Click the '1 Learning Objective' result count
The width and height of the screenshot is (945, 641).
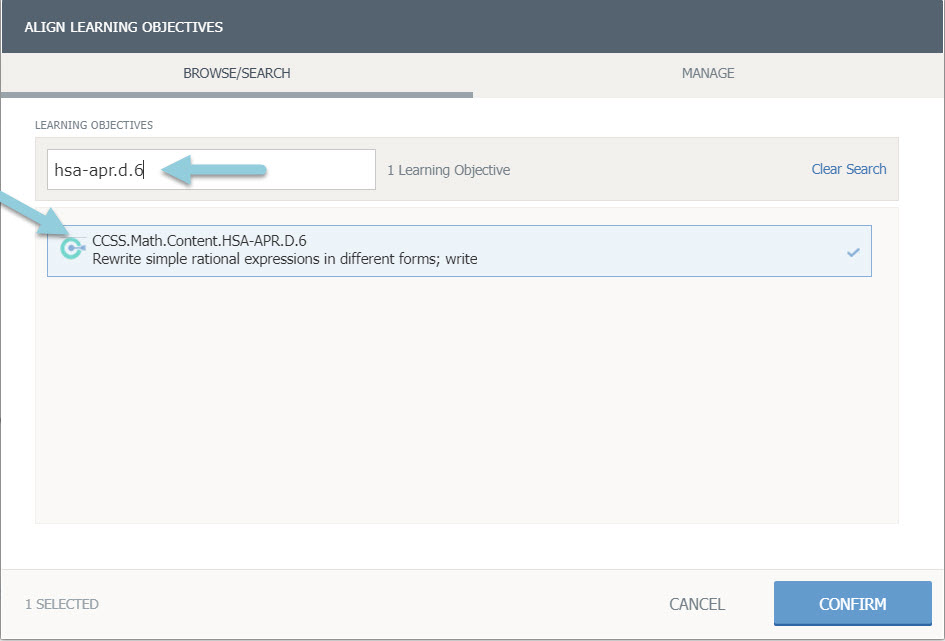[x=448, y=170]
